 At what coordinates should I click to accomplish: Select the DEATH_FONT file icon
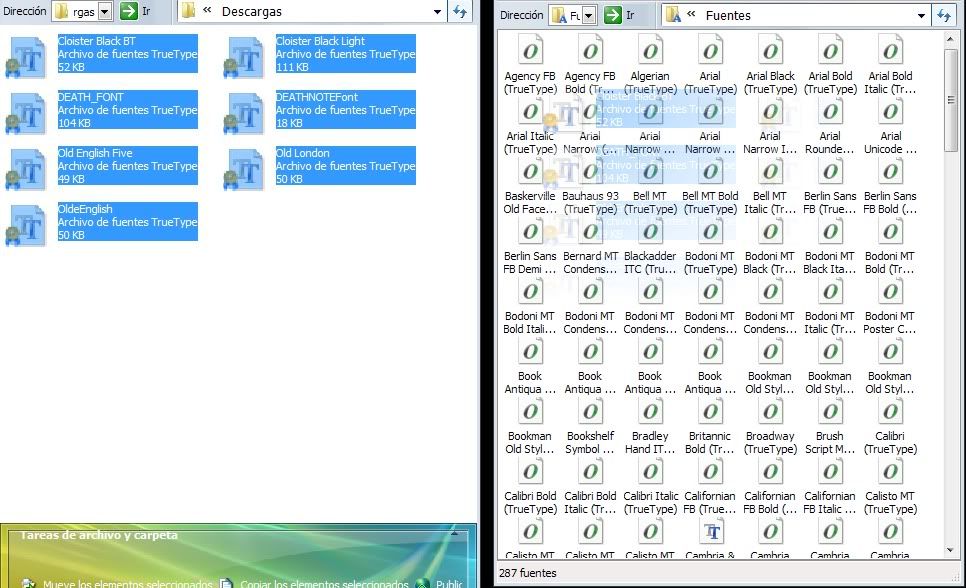tap(26, 113)
